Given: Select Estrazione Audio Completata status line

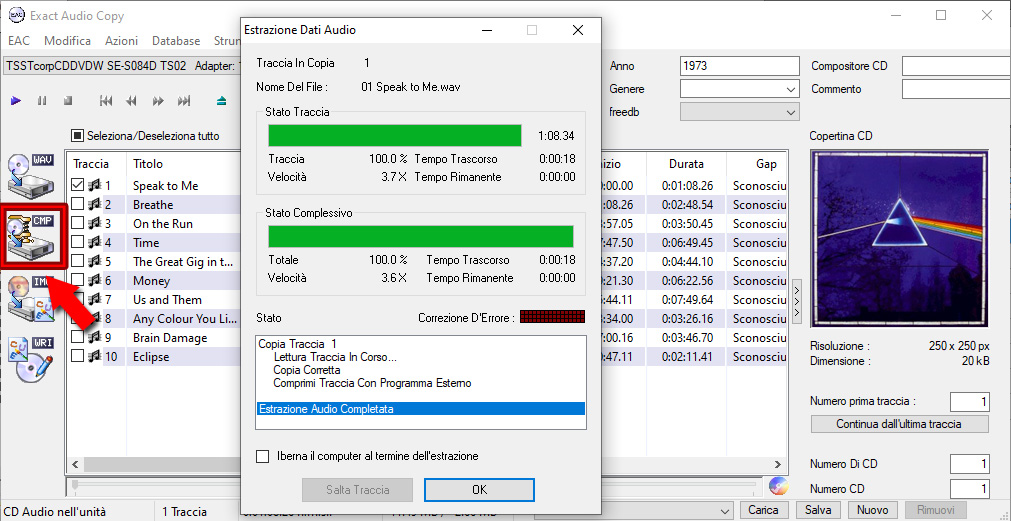Looking at the screenshot, I should [421, 409].
